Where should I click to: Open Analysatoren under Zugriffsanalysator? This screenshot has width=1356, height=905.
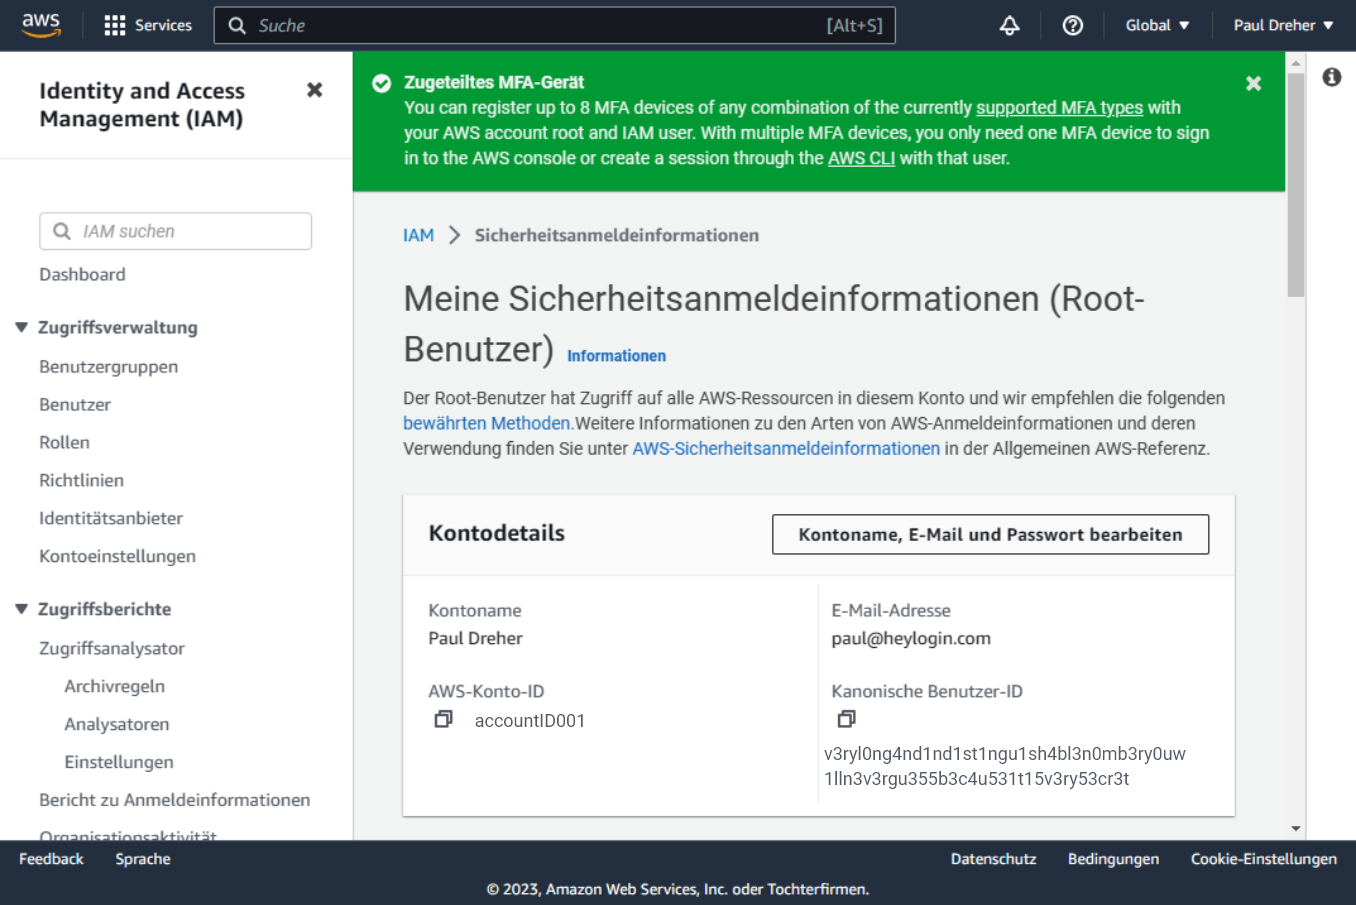tap(116, 725)
